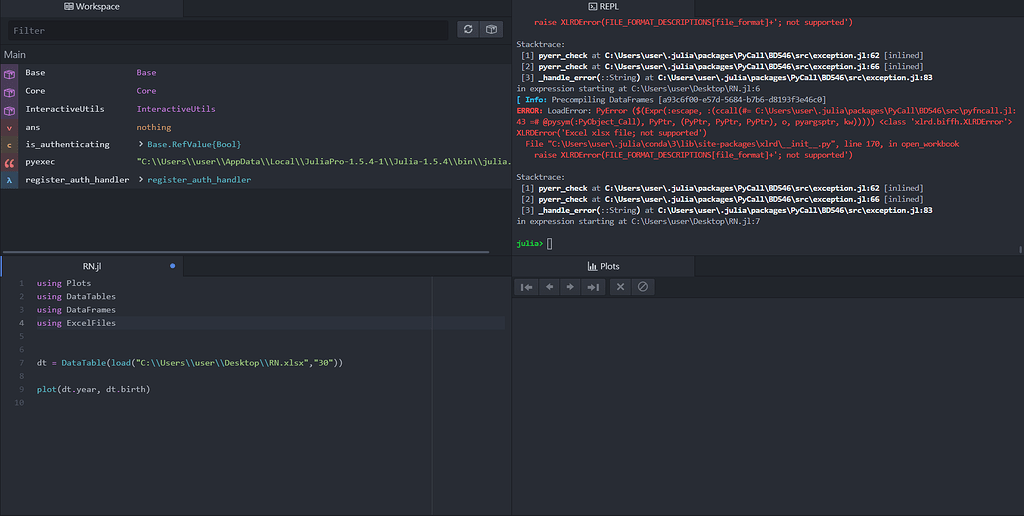
Task: Delete current plot X button
Action: coord(620,287)
